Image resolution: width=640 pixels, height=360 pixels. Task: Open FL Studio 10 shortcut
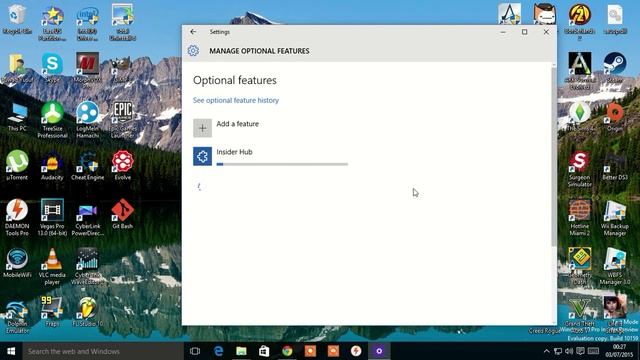pos(87,311)
